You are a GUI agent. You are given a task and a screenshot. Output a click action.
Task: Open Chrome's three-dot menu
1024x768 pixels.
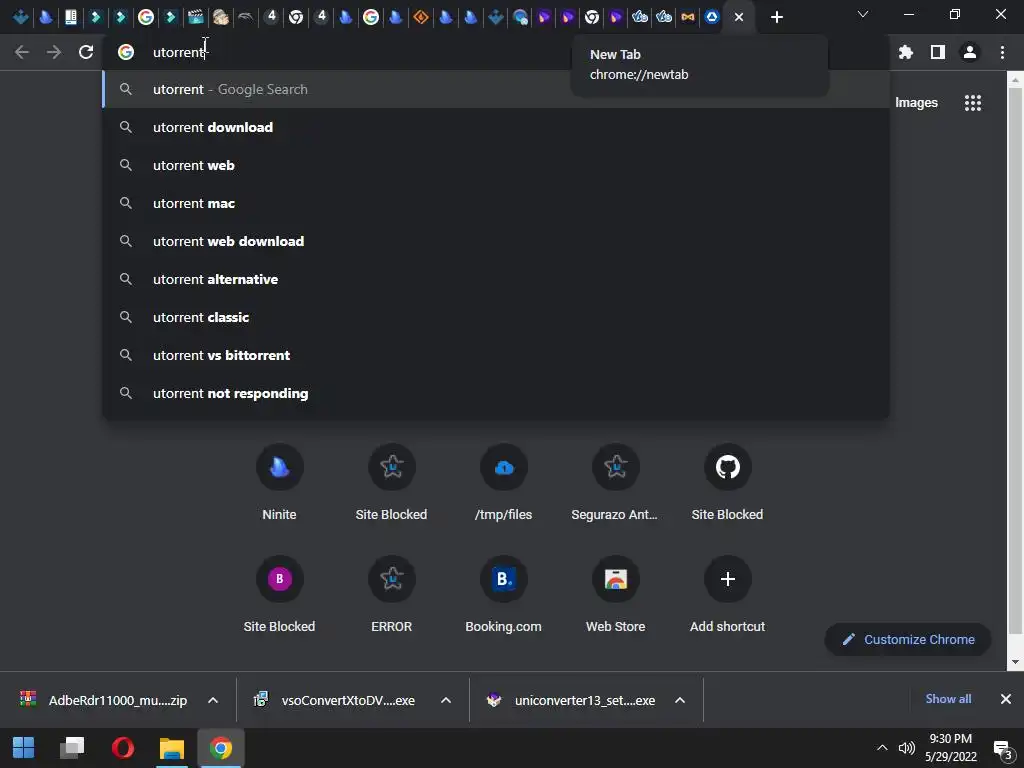tap(1002, 52)
